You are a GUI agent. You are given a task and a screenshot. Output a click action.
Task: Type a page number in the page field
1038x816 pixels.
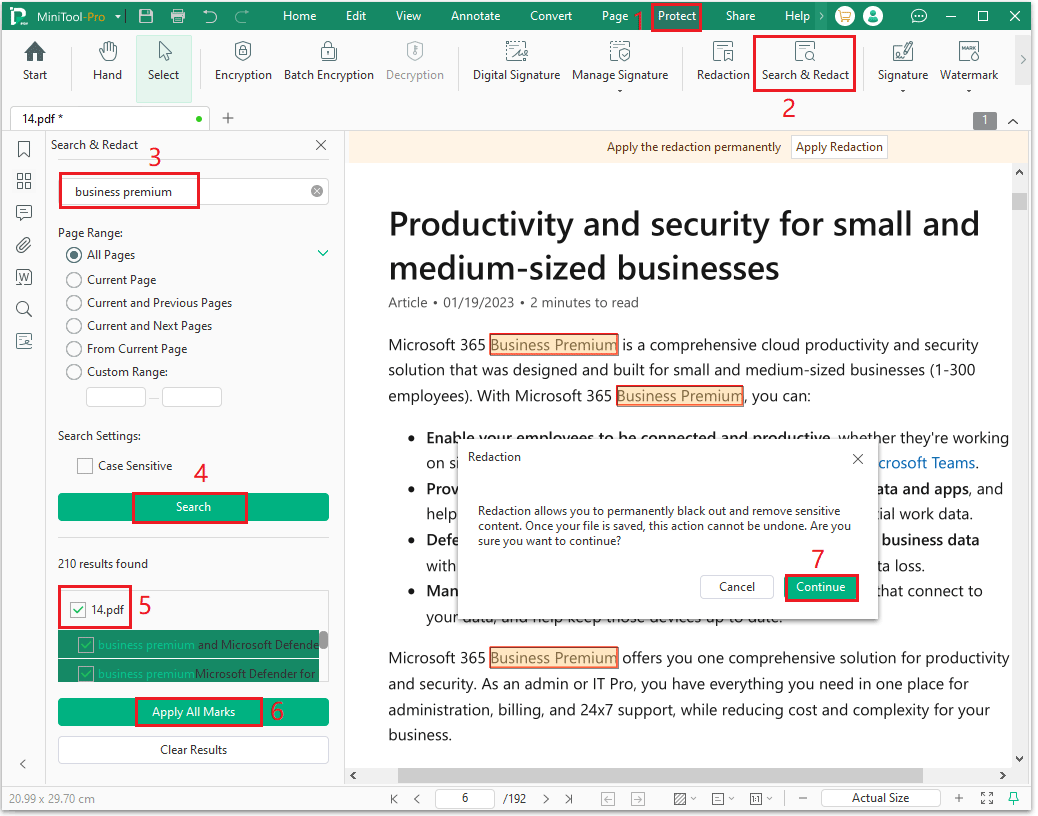pyautogui.click(x=464, y=798)
